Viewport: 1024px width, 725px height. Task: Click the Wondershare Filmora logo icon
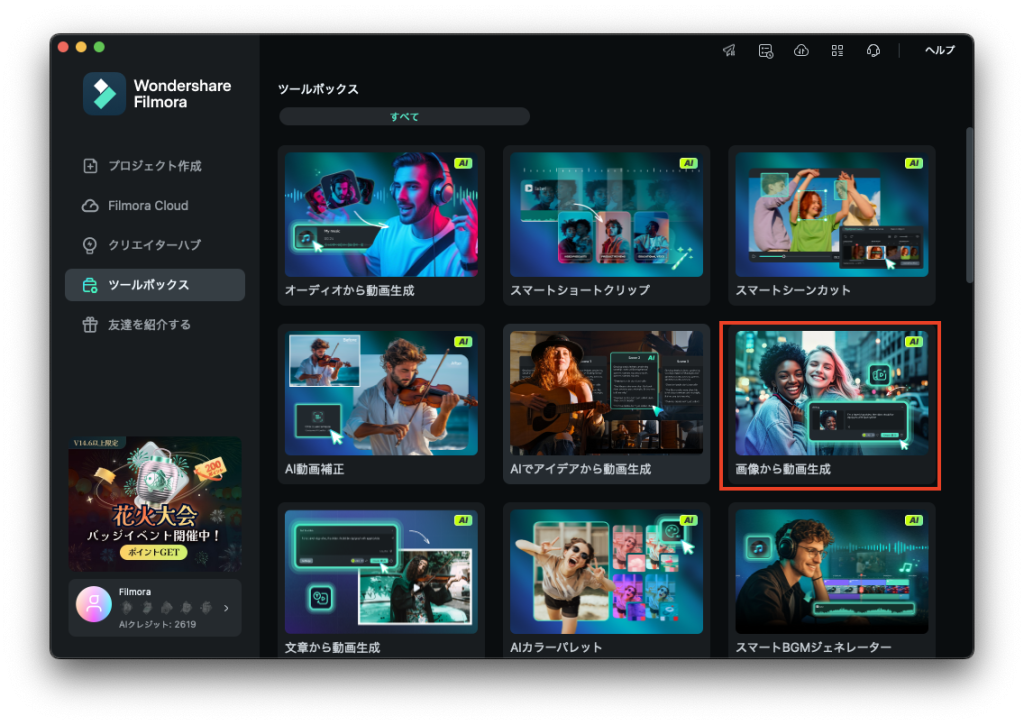(104, 94)
